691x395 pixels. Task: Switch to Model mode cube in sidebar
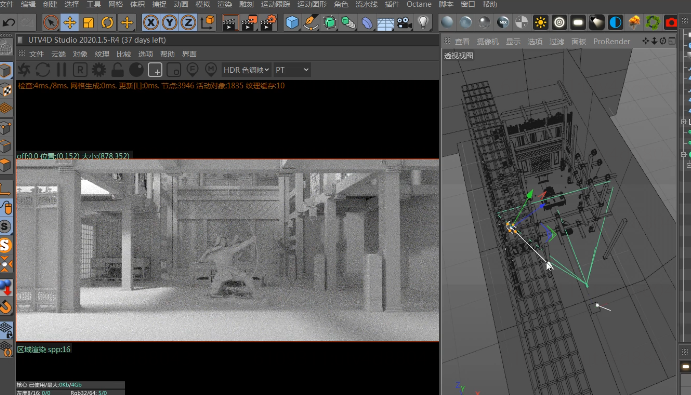pyautogui.click(x=6, y=71)
